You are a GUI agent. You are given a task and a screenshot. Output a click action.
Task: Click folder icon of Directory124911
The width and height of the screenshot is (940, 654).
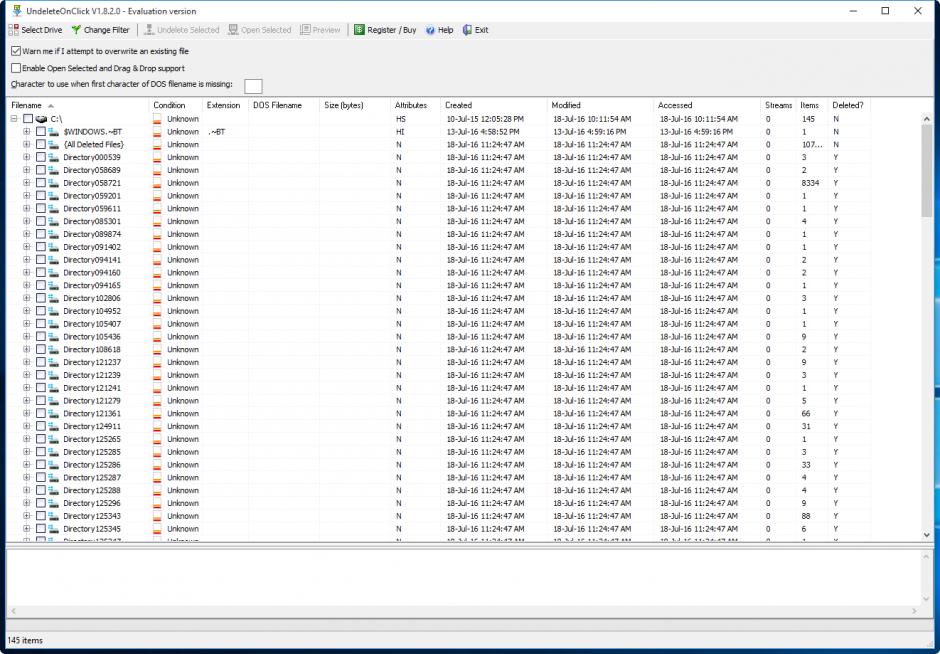[54, 426]
